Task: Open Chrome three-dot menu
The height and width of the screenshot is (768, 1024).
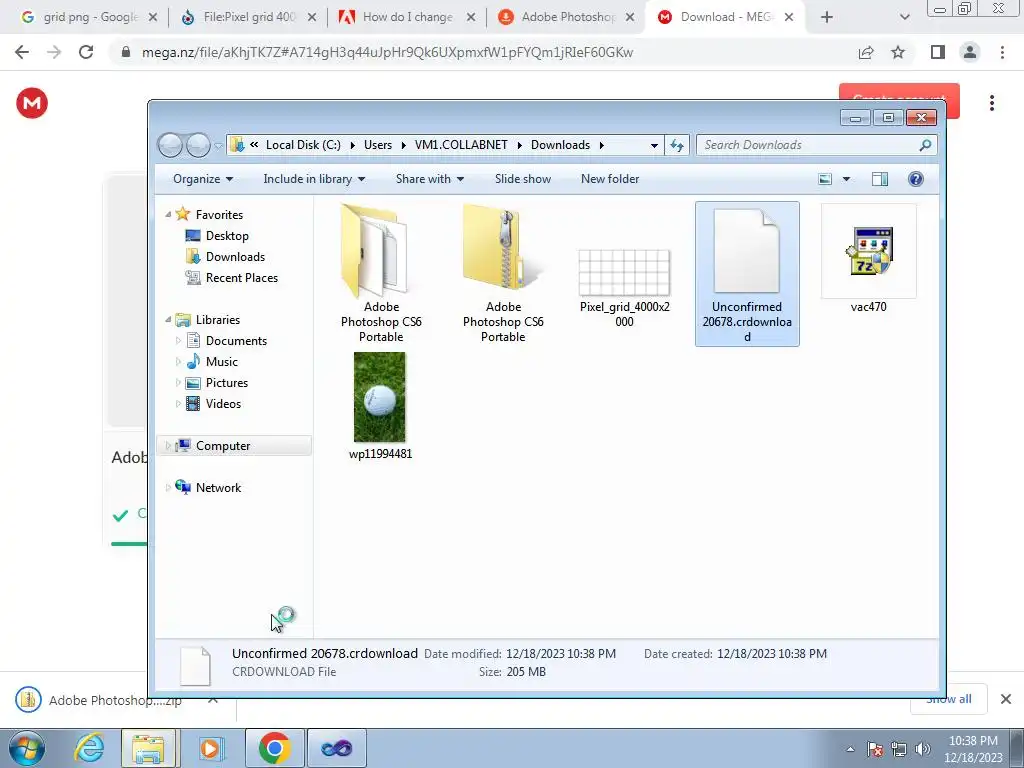Action: pyautogui.click(x=1002, y=52)
